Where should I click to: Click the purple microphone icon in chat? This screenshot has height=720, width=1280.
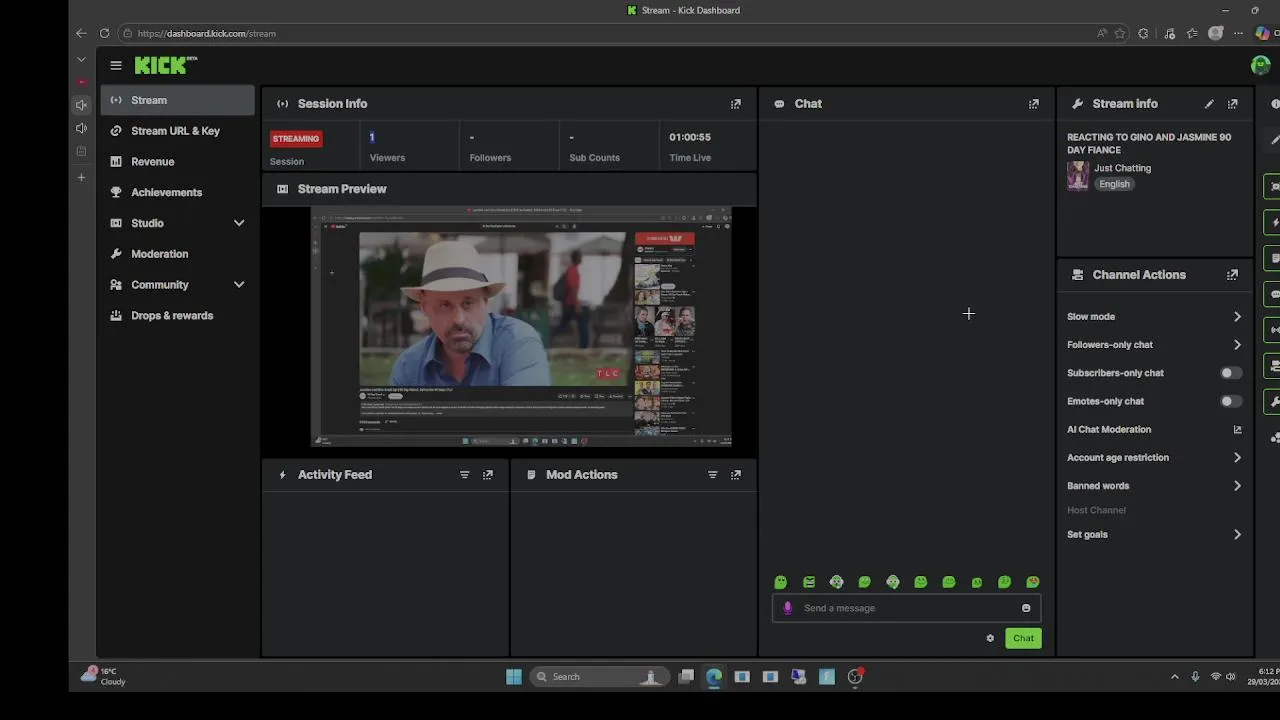(788, 608)
